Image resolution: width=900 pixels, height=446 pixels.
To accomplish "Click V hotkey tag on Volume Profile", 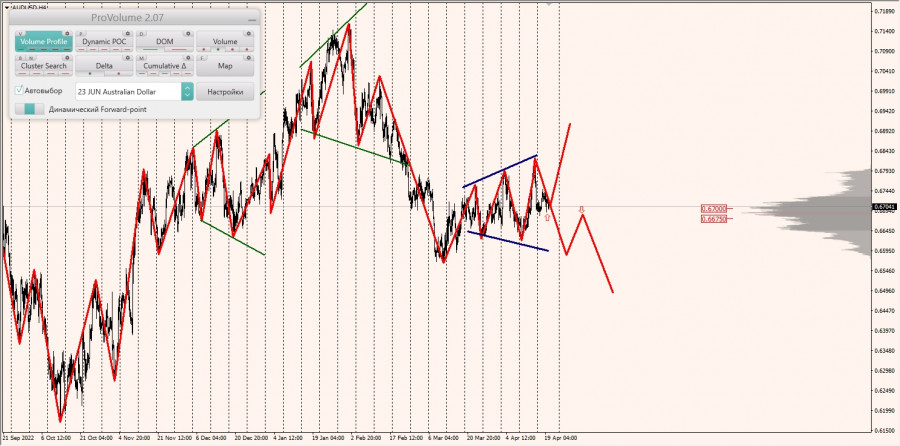I will [x=21, y=34].
